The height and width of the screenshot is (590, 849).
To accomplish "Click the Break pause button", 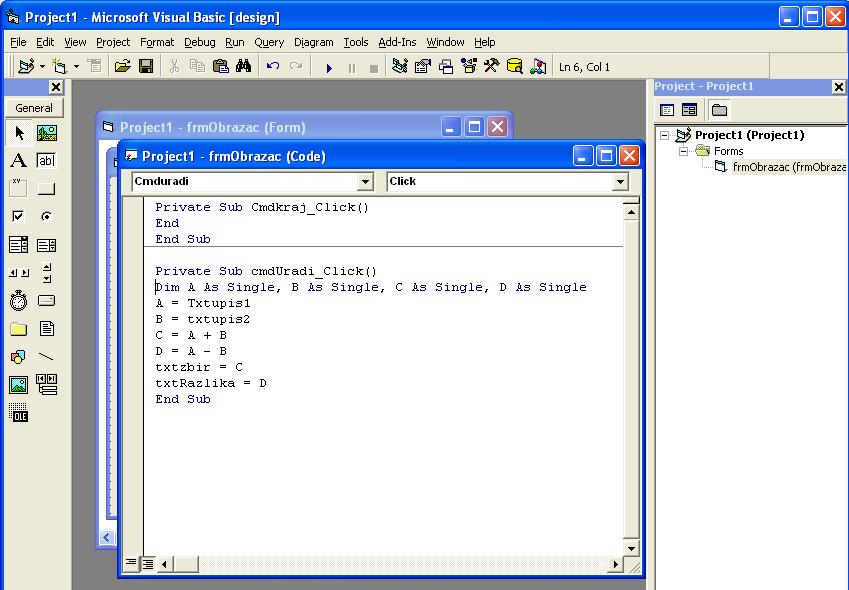I will click(351, 68).
